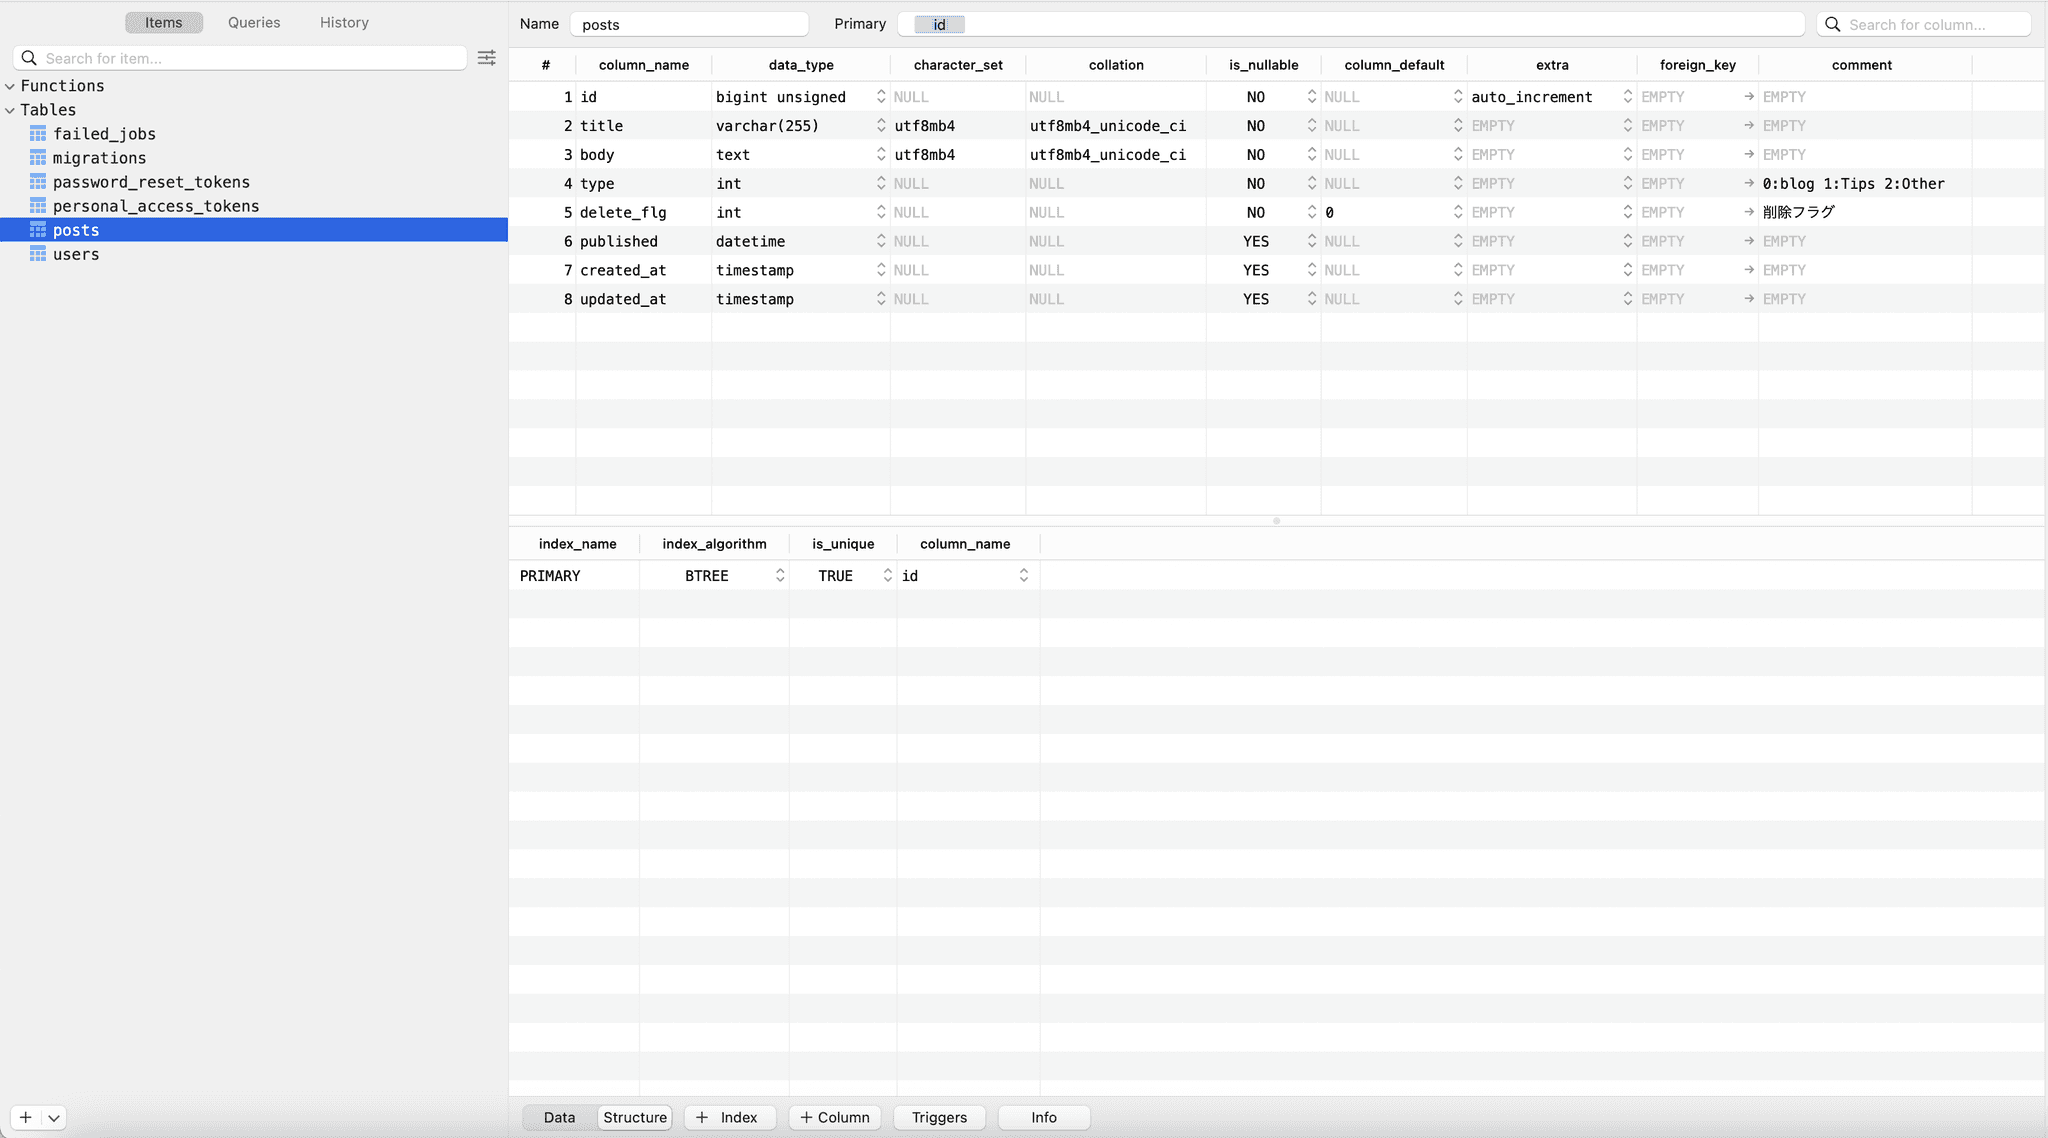
Task: Open the data_type stepper for title column
Action: coord(879,125)
